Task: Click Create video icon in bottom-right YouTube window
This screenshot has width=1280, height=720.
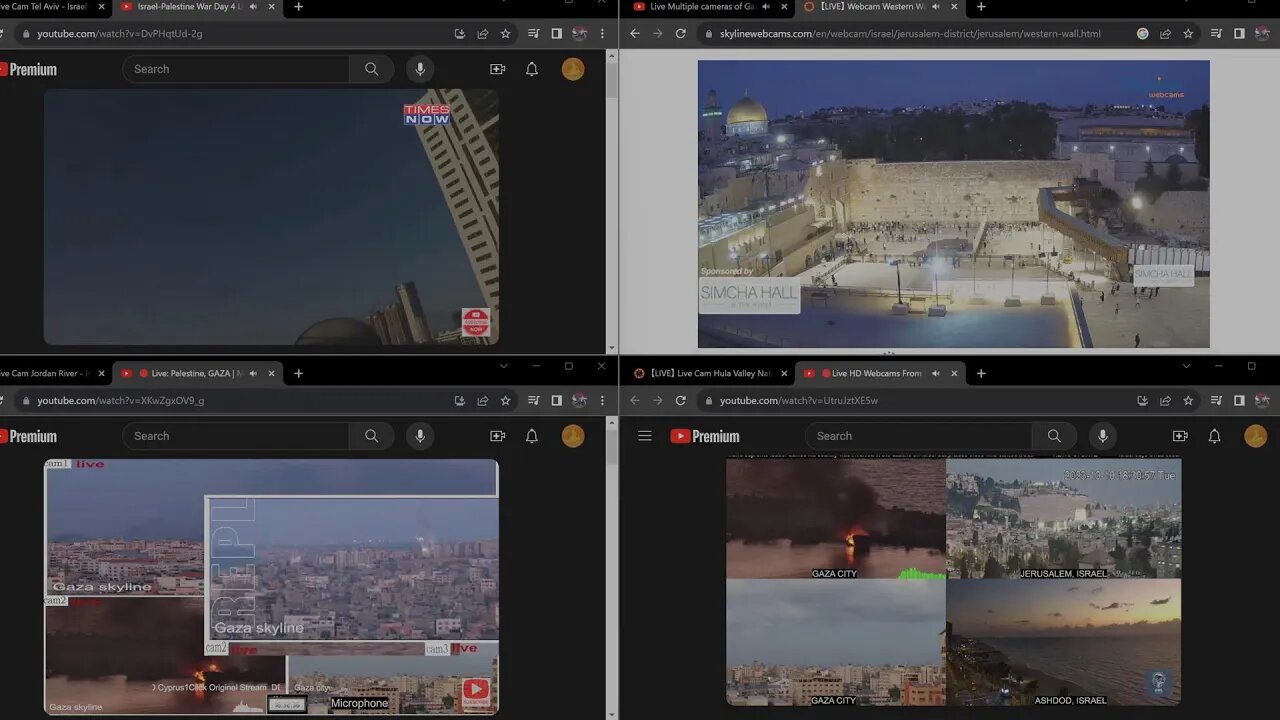Action: [x=1180, y=436]
